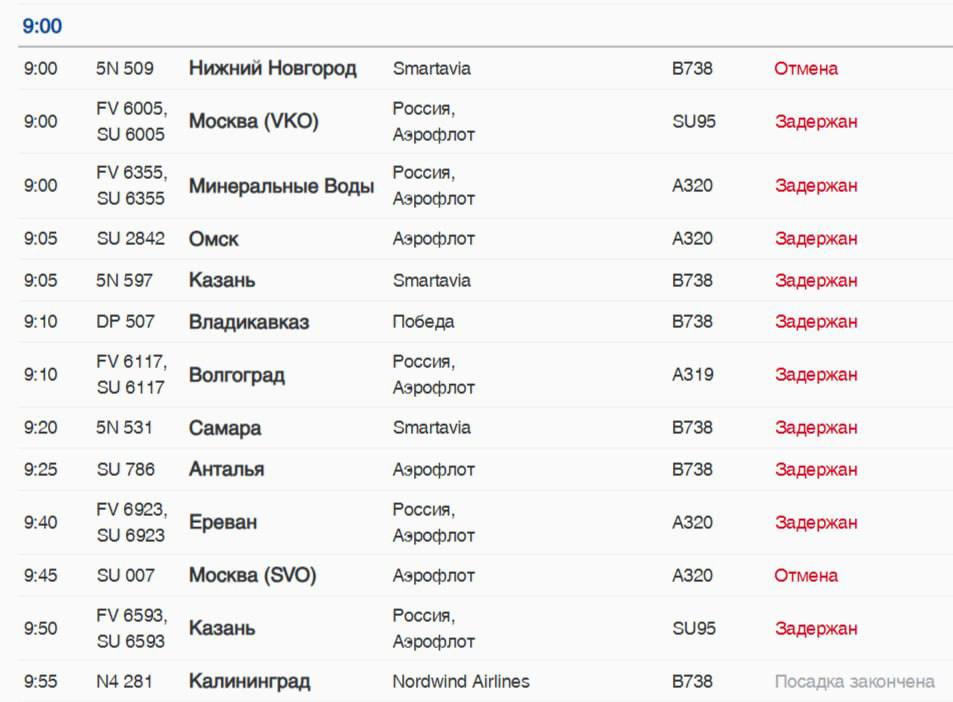Open Анталья destination entry
The width and height of the screenshot is (953, 702).
pyautogui.click(x=226, y=469)
